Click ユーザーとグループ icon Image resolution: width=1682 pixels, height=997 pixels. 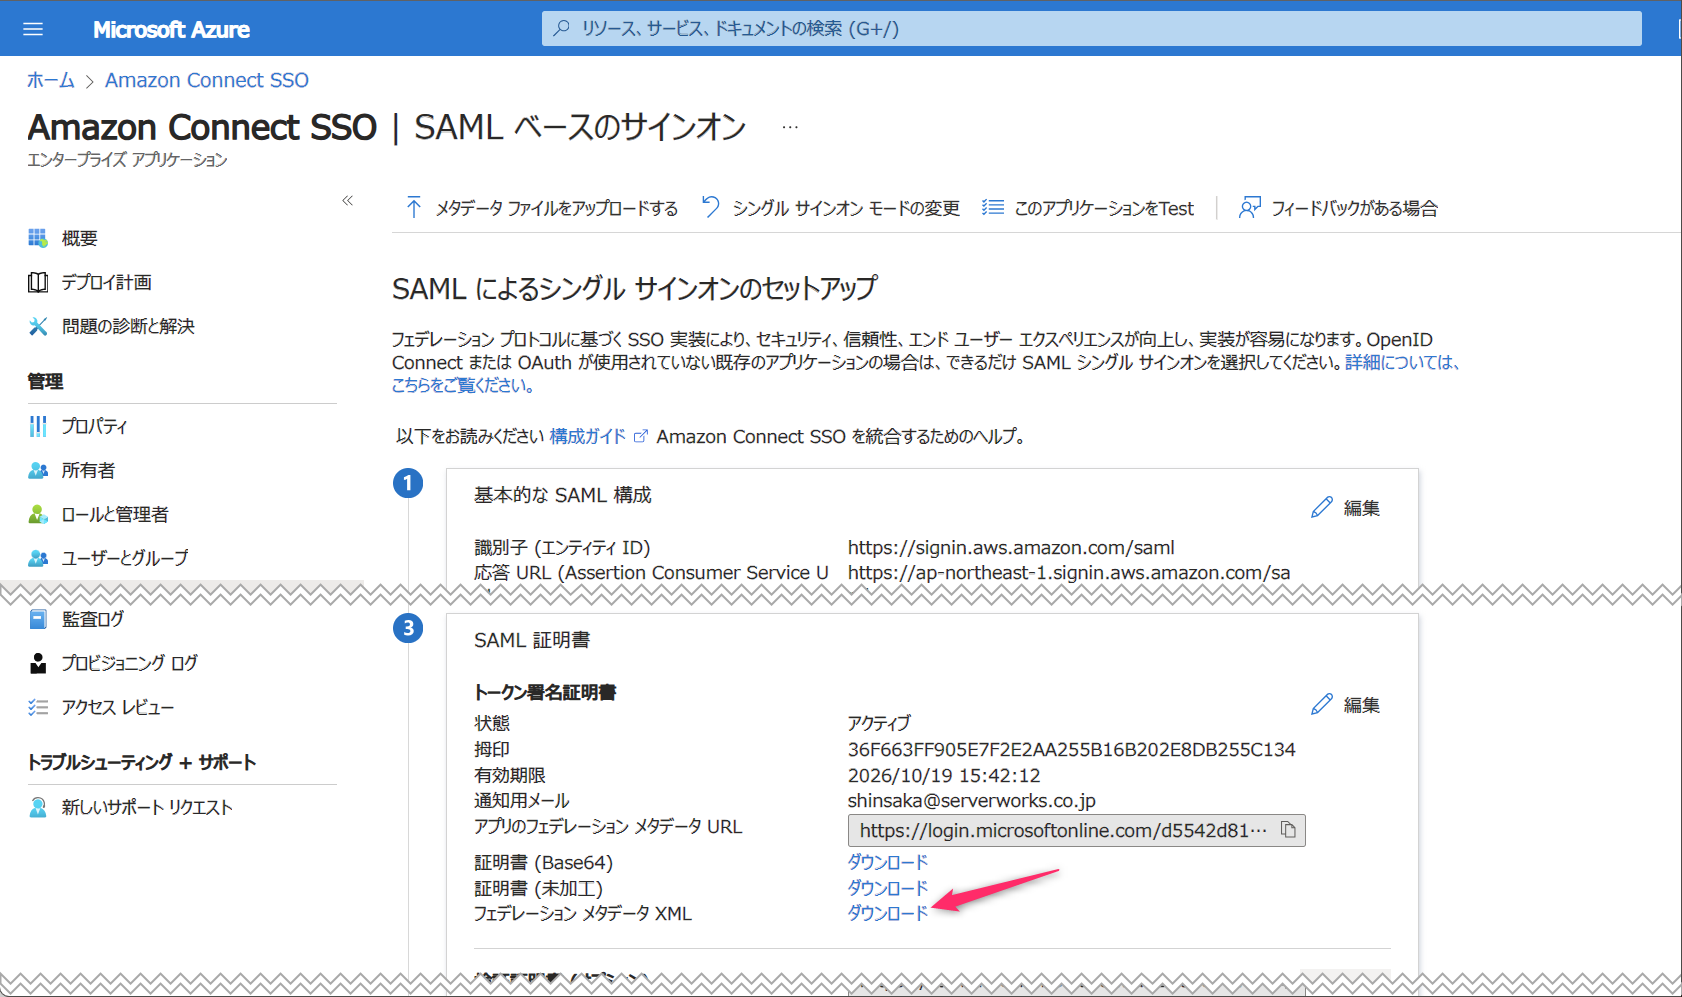(38, 558)
